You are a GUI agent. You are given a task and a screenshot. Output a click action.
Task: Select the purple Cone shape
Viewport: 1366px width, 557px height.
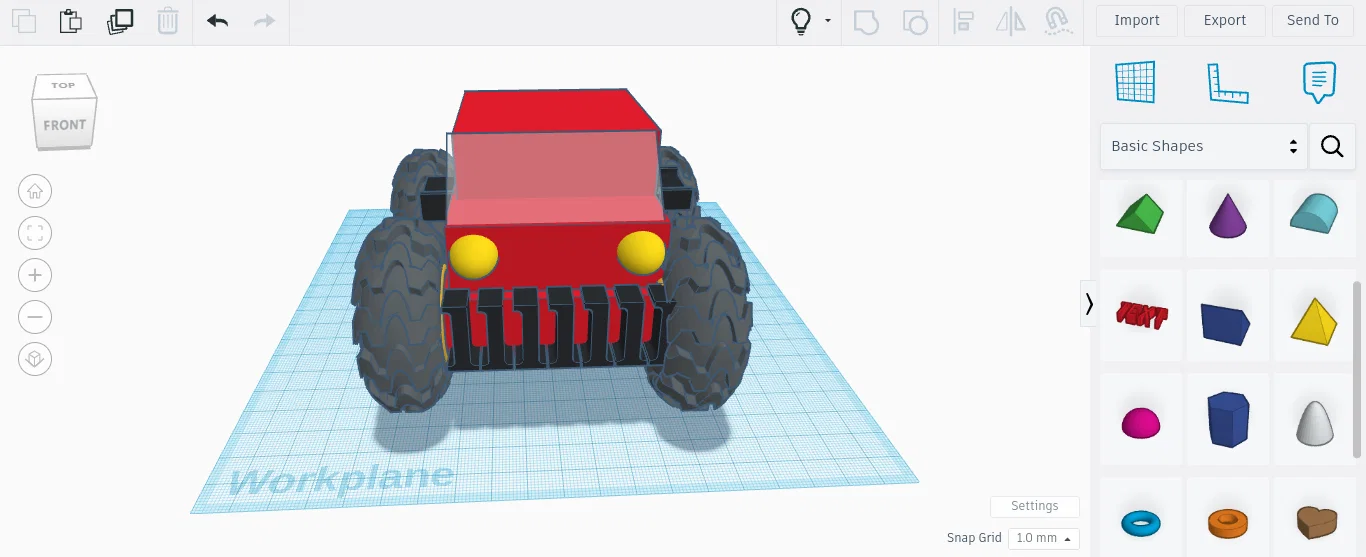coord(1228,214)
